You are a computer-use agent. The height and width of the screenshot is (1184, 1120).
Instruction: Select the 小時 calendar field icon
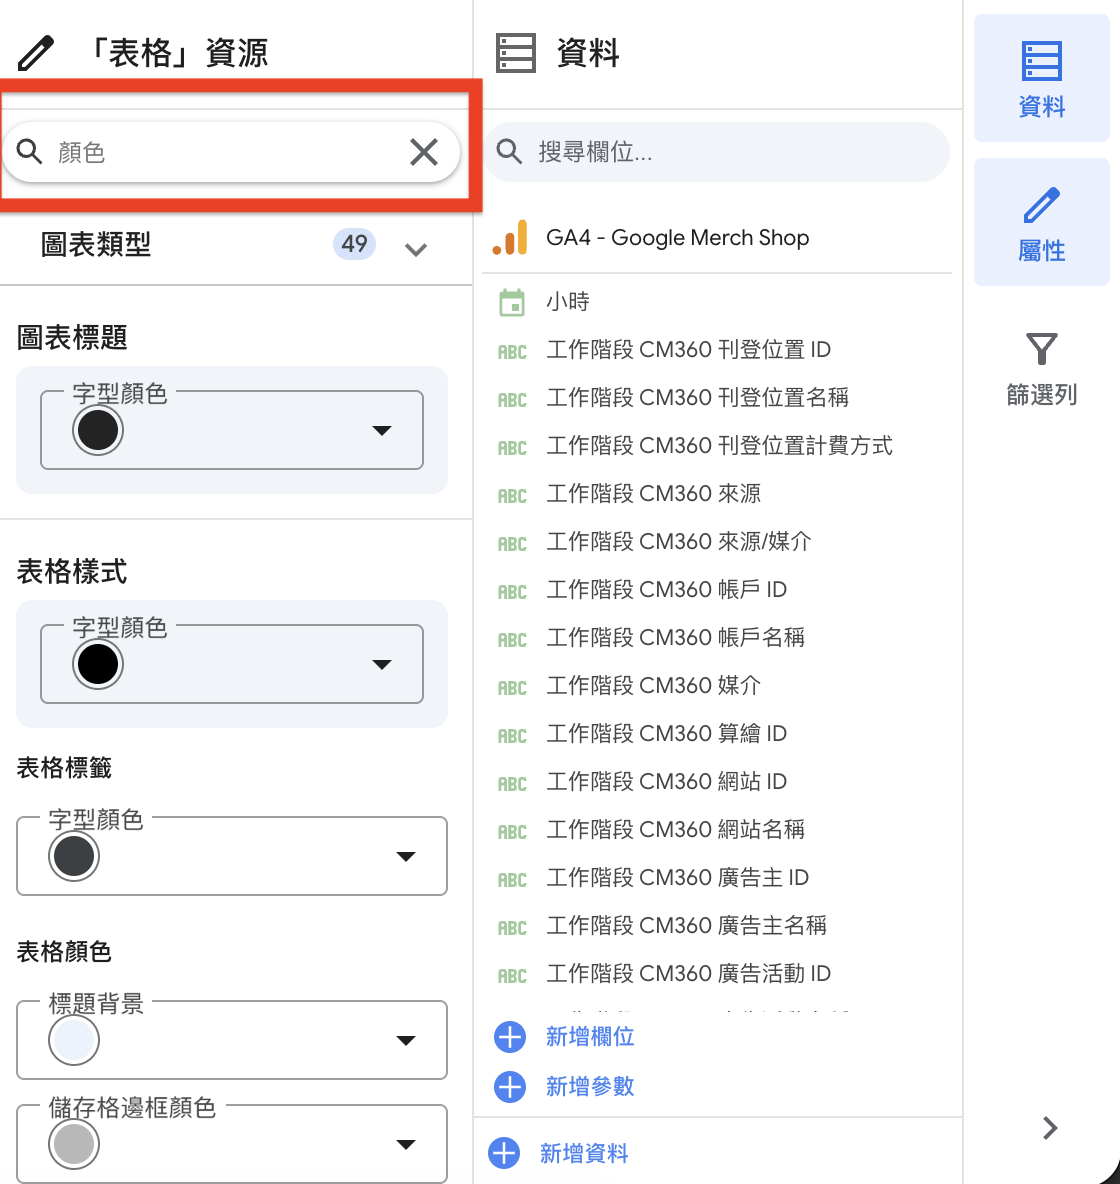pos(512,302)
